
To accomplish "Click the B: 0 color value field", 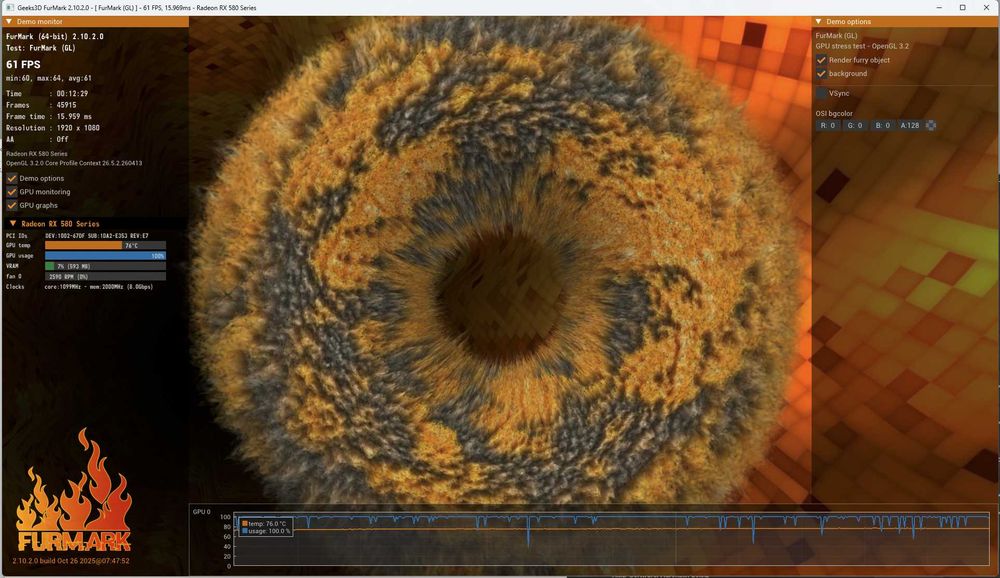I will (882, 126).
